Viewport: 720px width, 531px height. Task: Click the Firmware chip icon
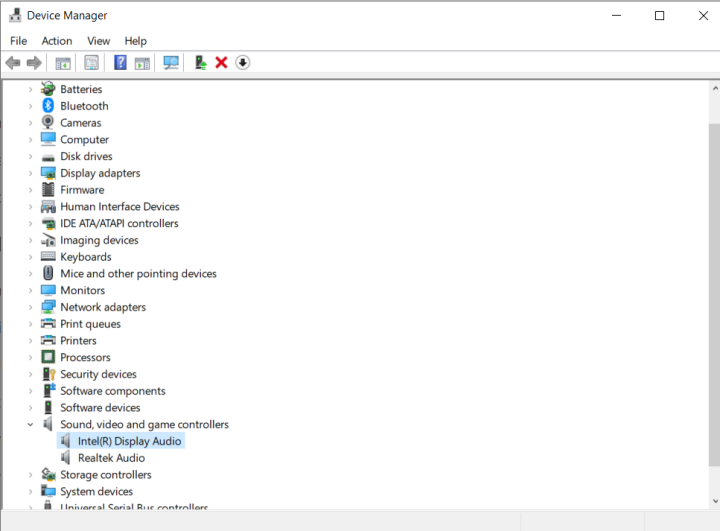[x=48, y=189]
